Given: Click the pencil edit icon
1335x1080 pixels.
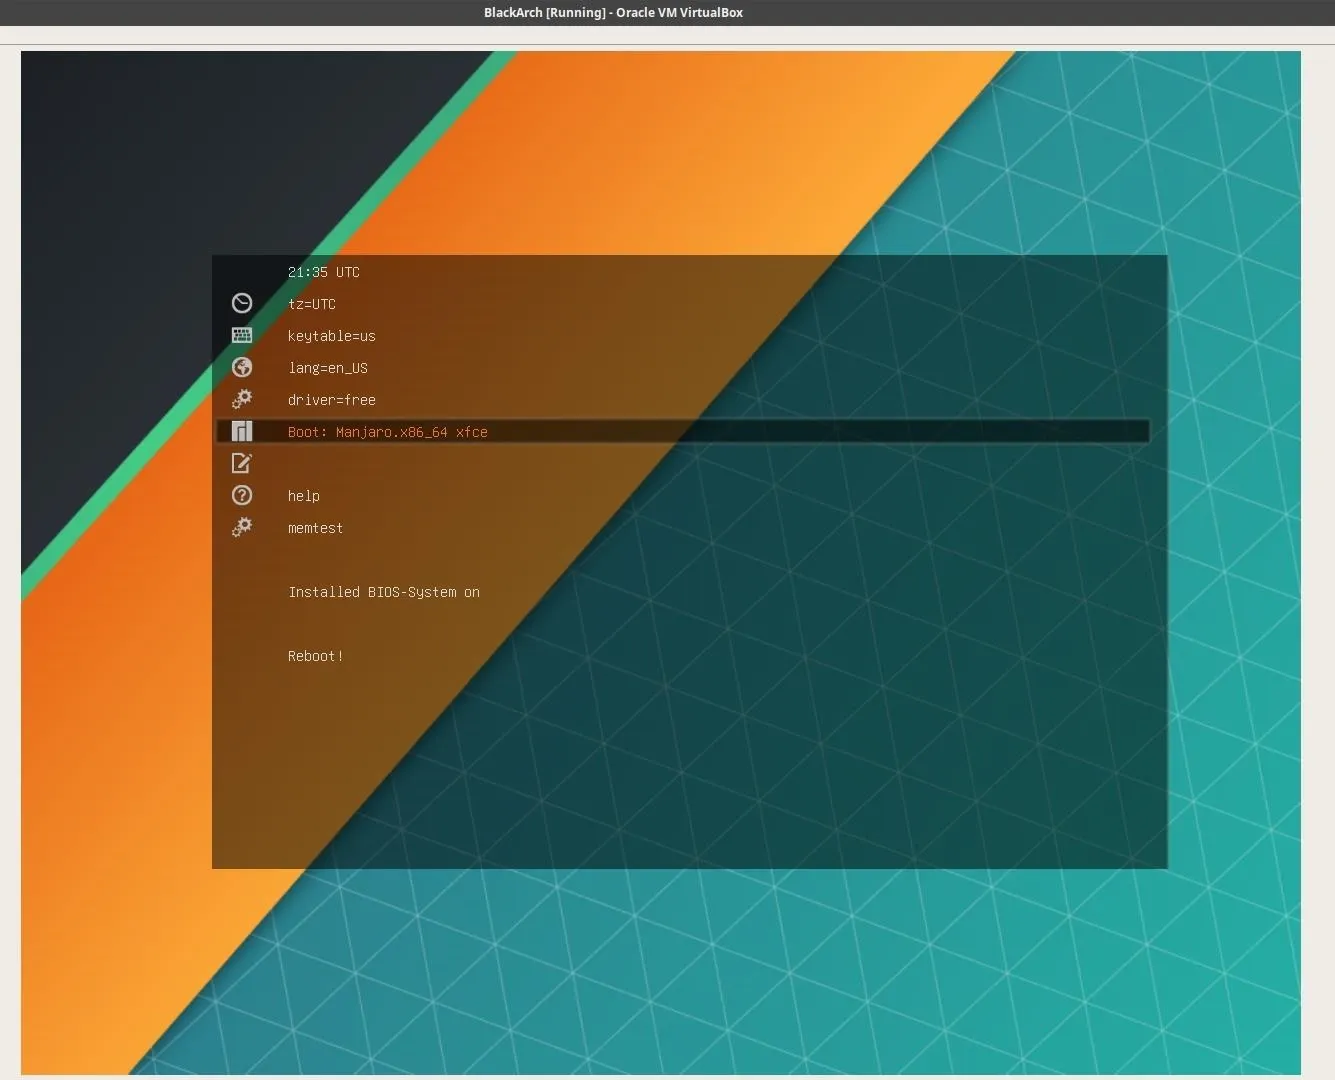Looking at the screenshot, I should (242, 463).
